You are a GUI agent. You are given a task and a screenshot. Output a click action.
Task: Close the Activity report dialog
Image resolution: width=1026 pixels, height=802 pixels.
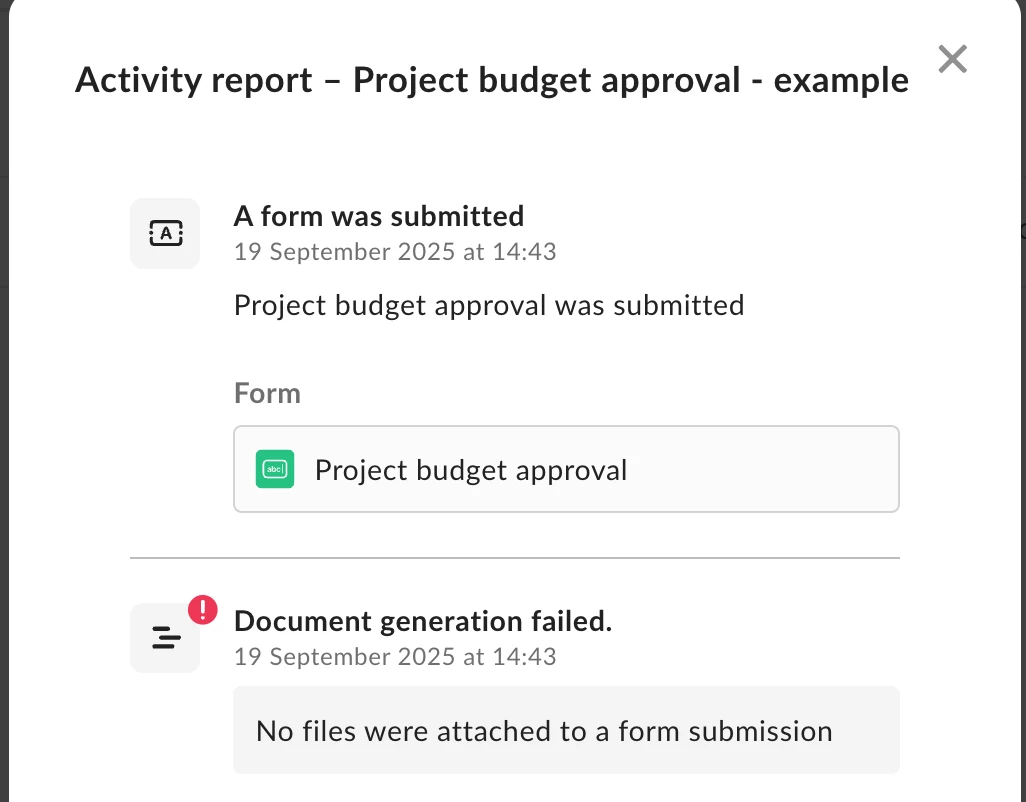(952, 59)
